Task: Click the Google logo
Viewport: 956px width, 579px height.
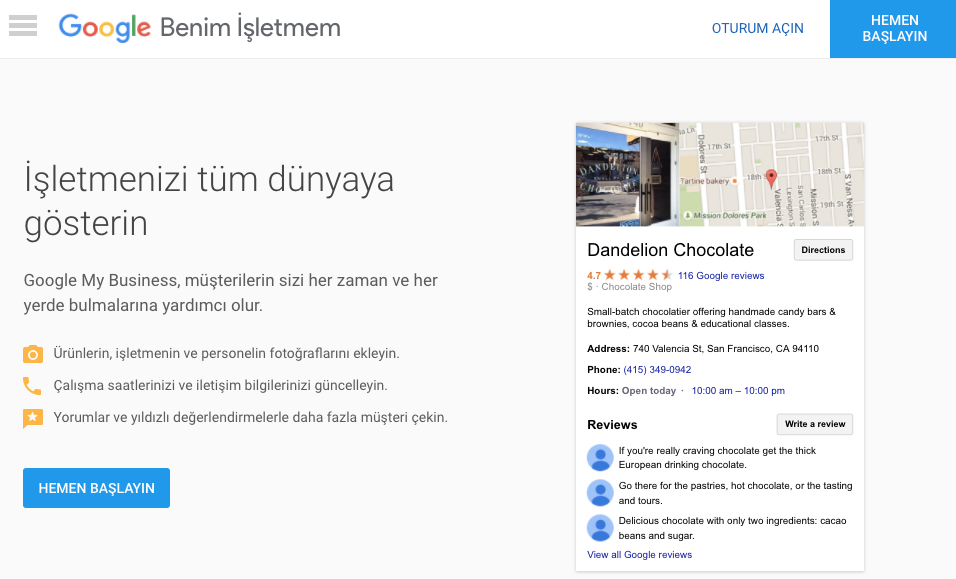Action: click(x=104, y=28)
